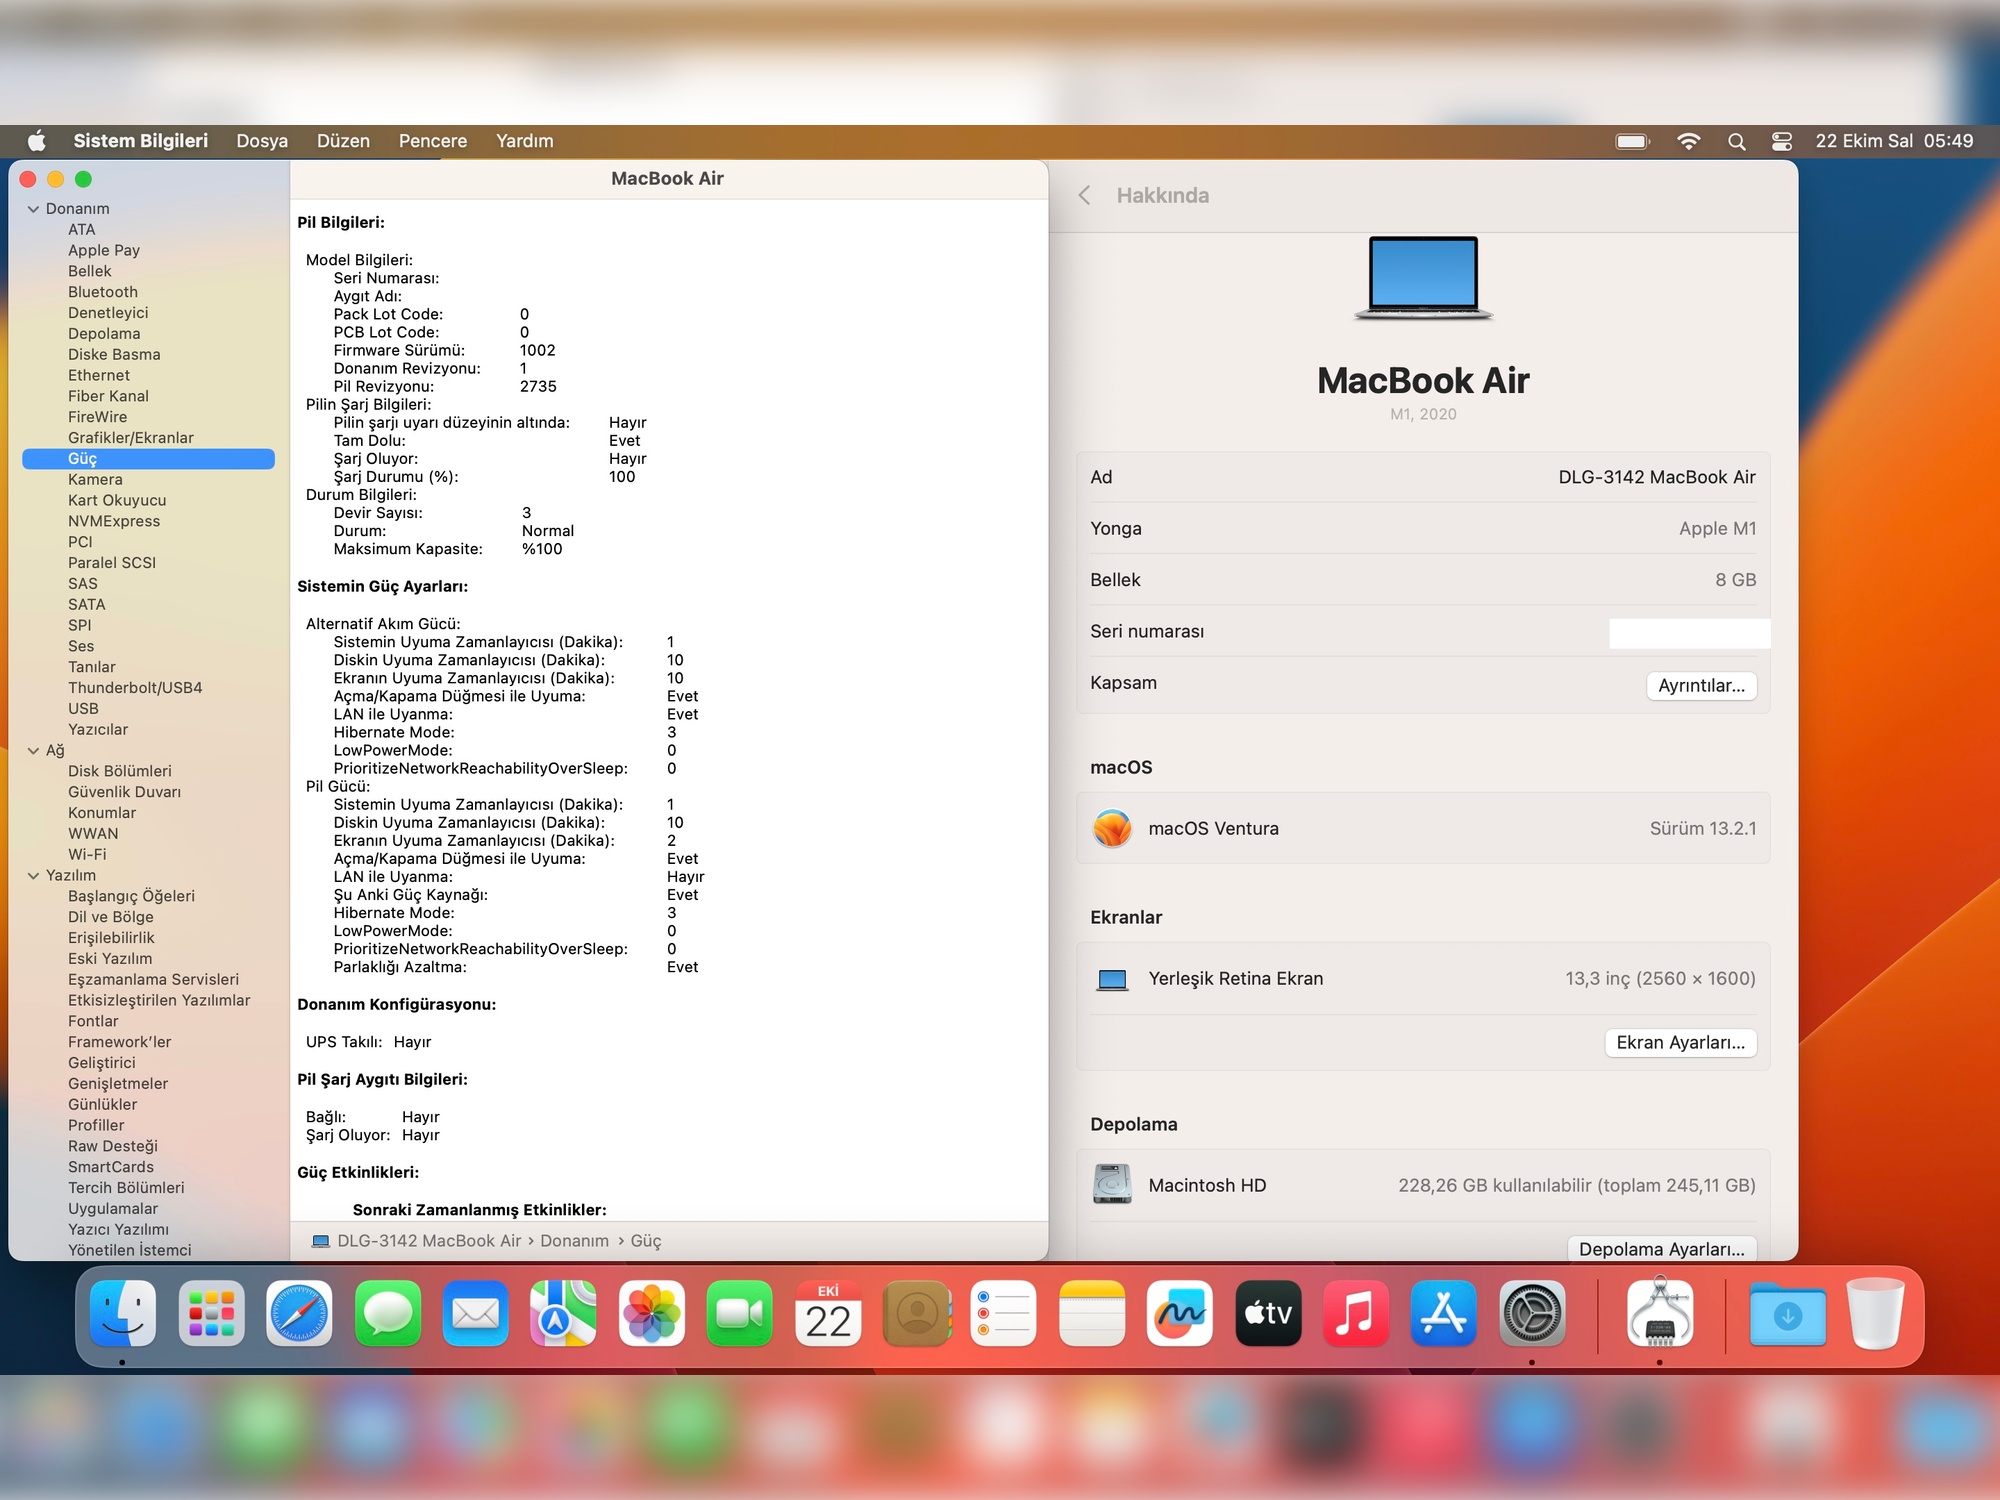Open the Pencere menu
The height and width of the screenshot is (1500, 2000).
433,141
